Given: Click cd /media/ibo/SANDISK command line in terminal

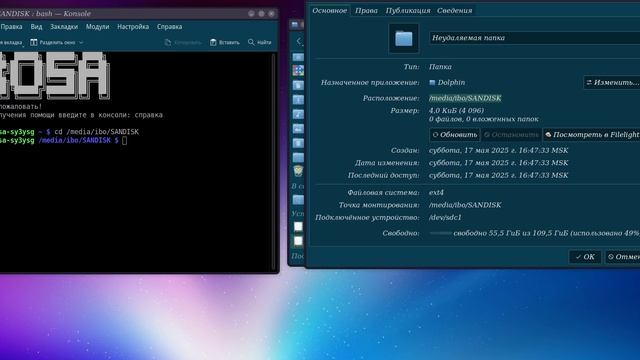Looking at the screenshot, I should (96, 132).
